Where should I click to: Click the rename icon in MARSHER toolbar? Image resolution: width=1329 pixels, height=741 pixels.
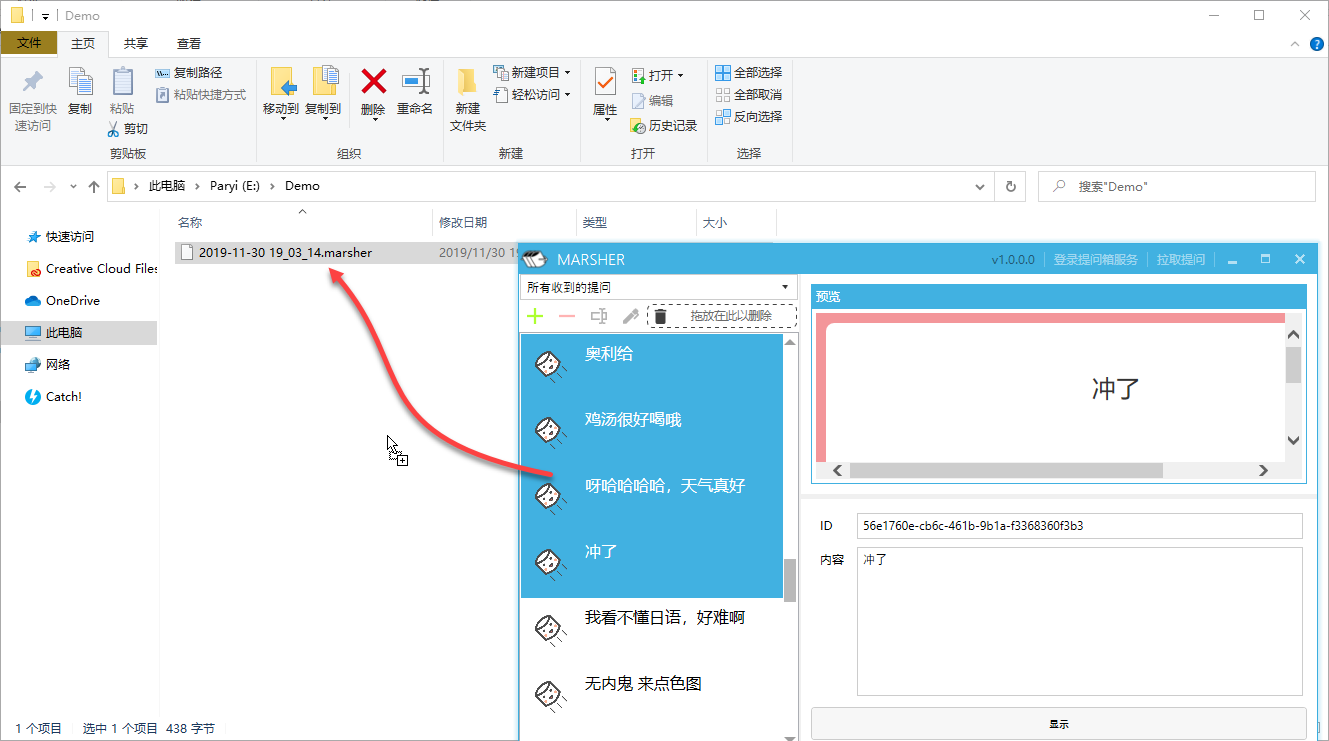[x=599, y=317]
